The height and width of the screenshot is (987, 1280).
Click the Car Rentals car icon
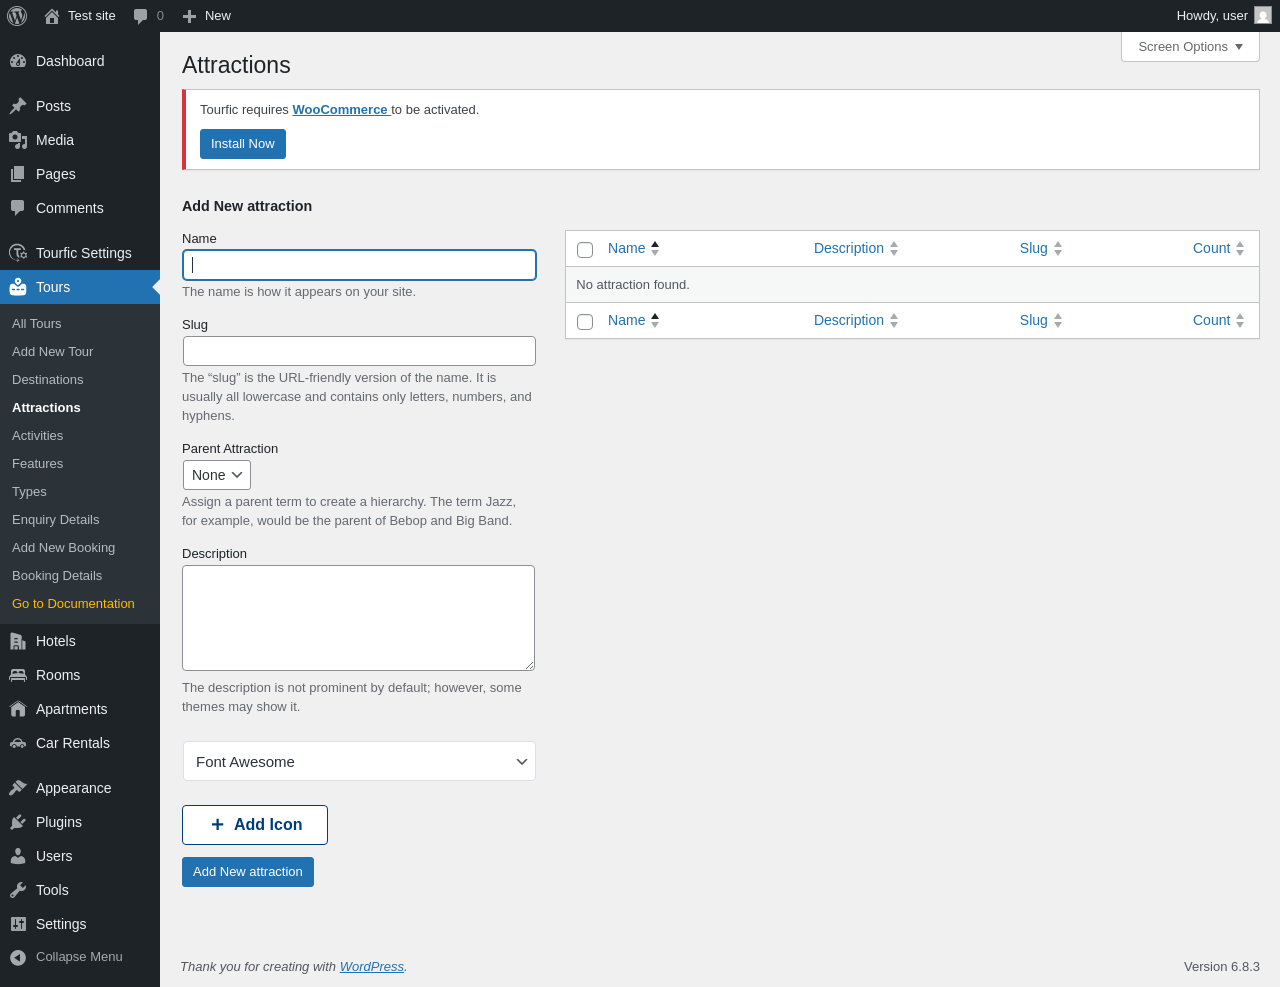coord(18,743)
